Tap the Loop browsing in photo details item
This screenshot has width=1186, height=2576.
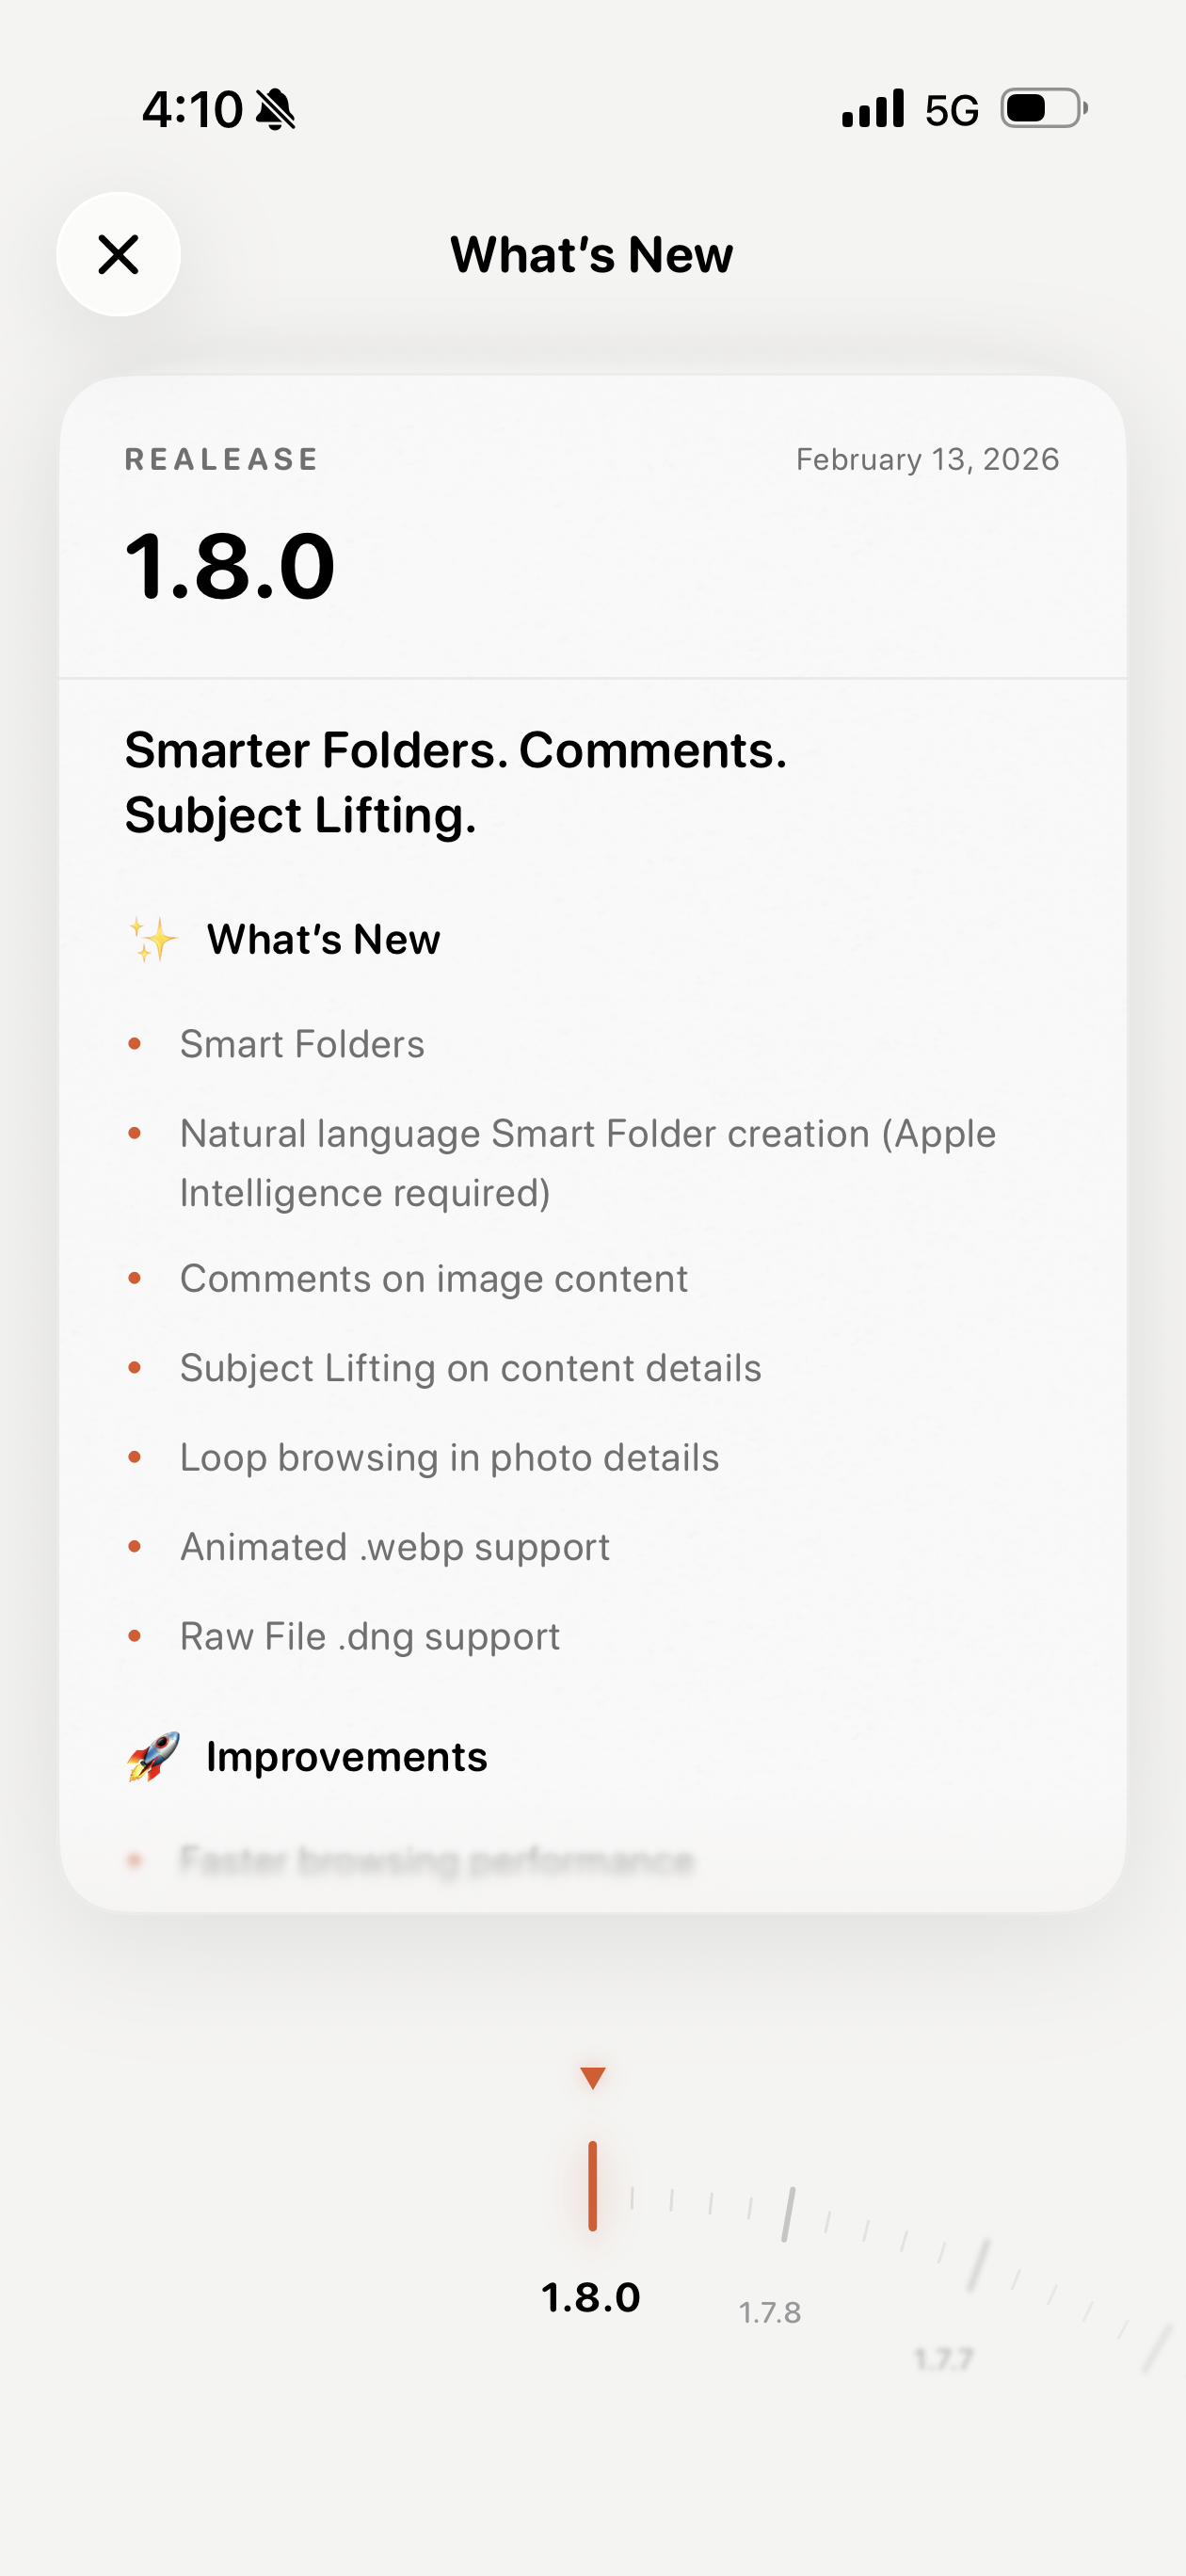tap(449, 1457)
